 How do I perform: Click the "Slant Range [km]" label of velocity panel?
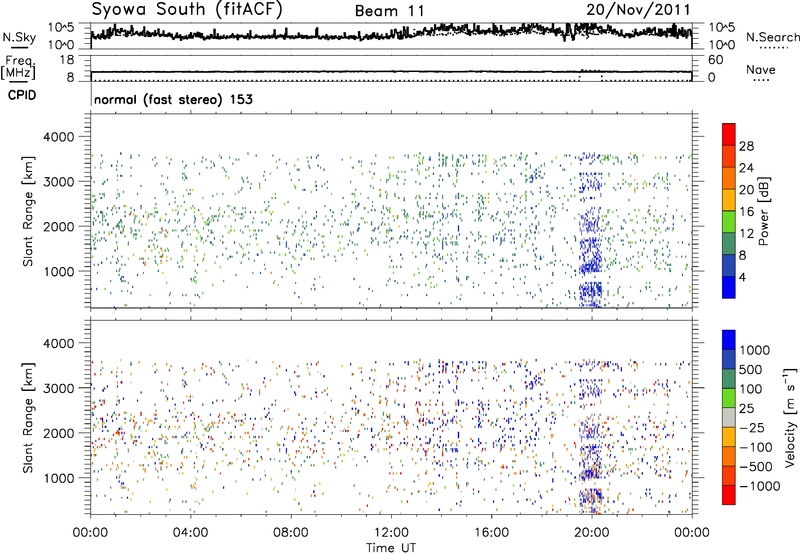pyautogui.click(x=28, y=418)
